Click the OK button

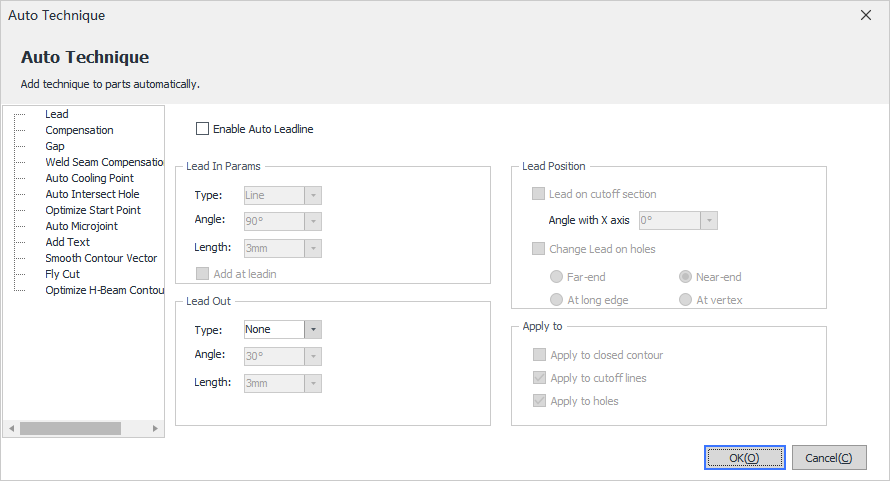point(745,458)
